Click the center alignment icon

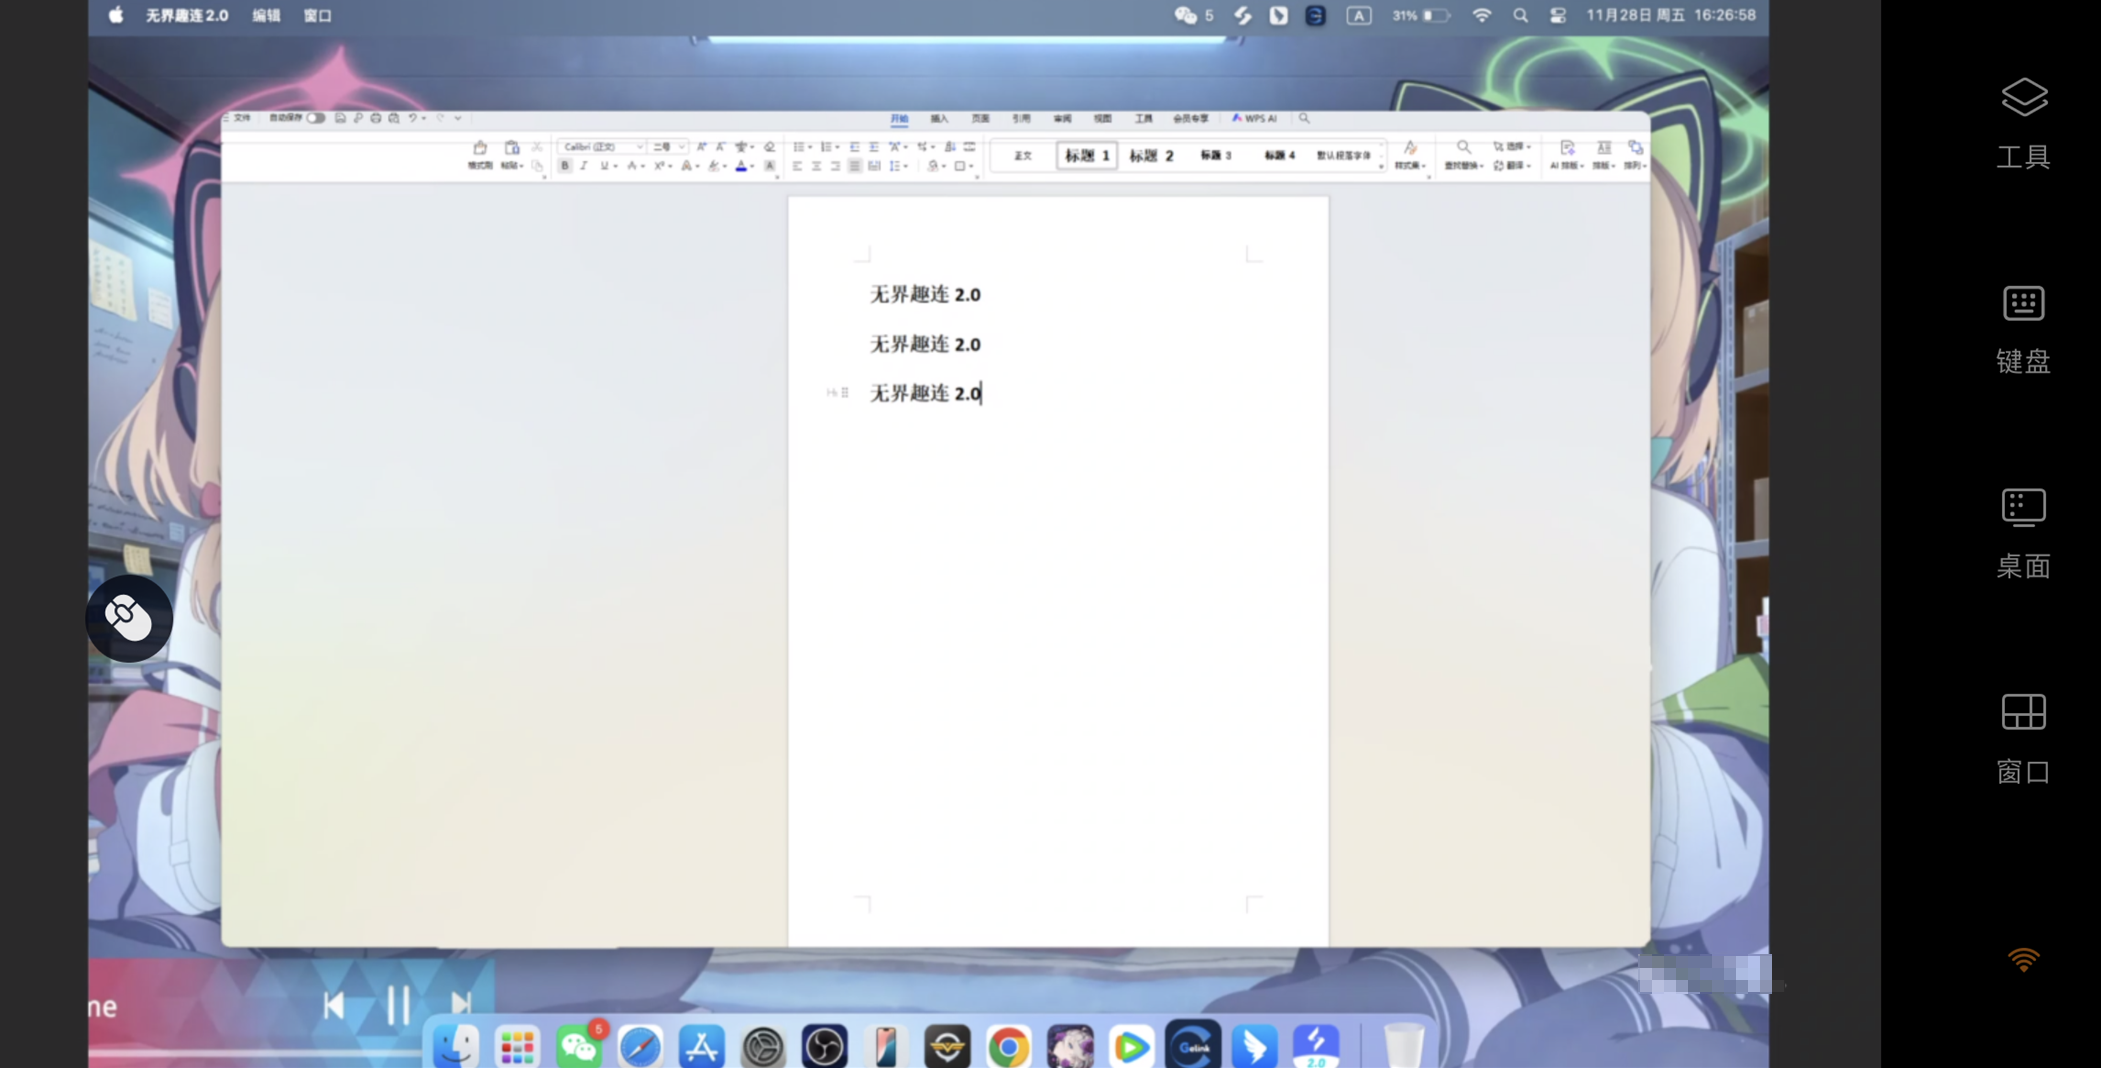(816, 166)
